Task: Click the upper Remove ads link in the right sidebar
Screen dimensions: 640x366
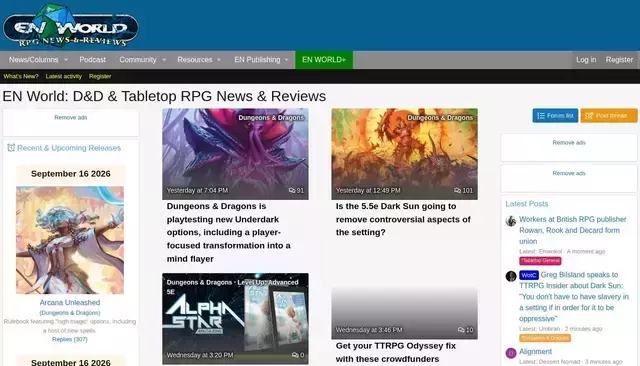Action: [x=569, y=143]
